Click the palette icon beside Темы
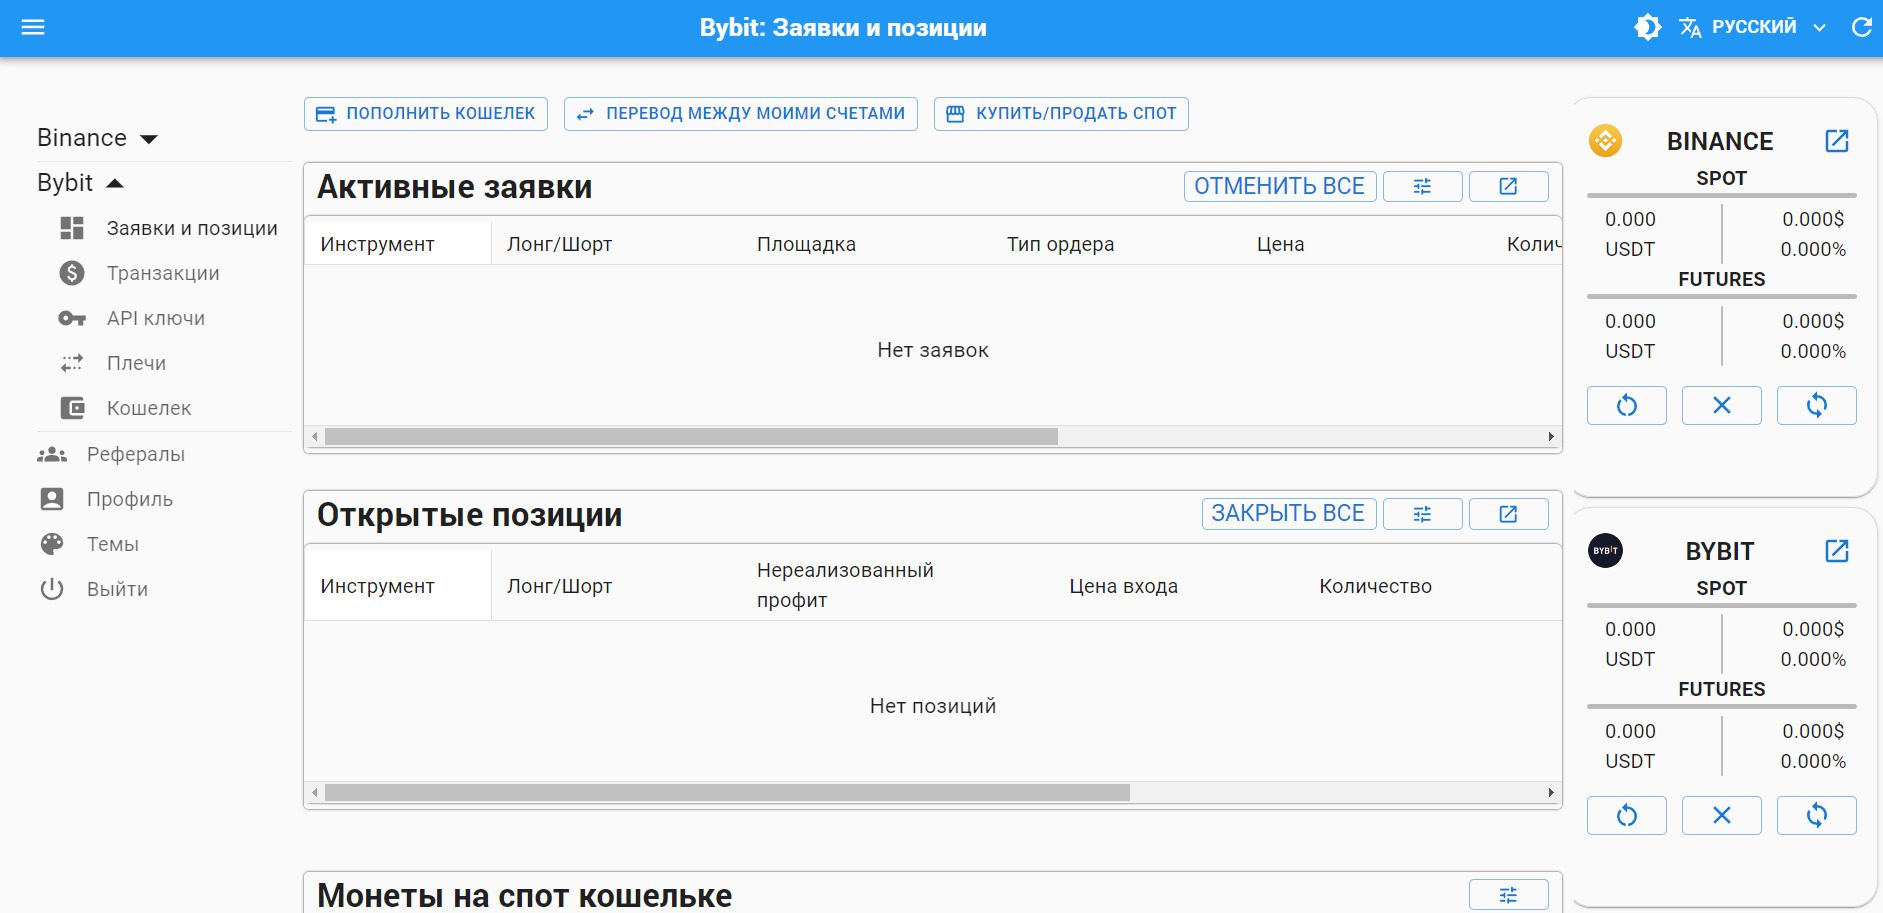This screenshot has height=913, width=1883. 52,544
